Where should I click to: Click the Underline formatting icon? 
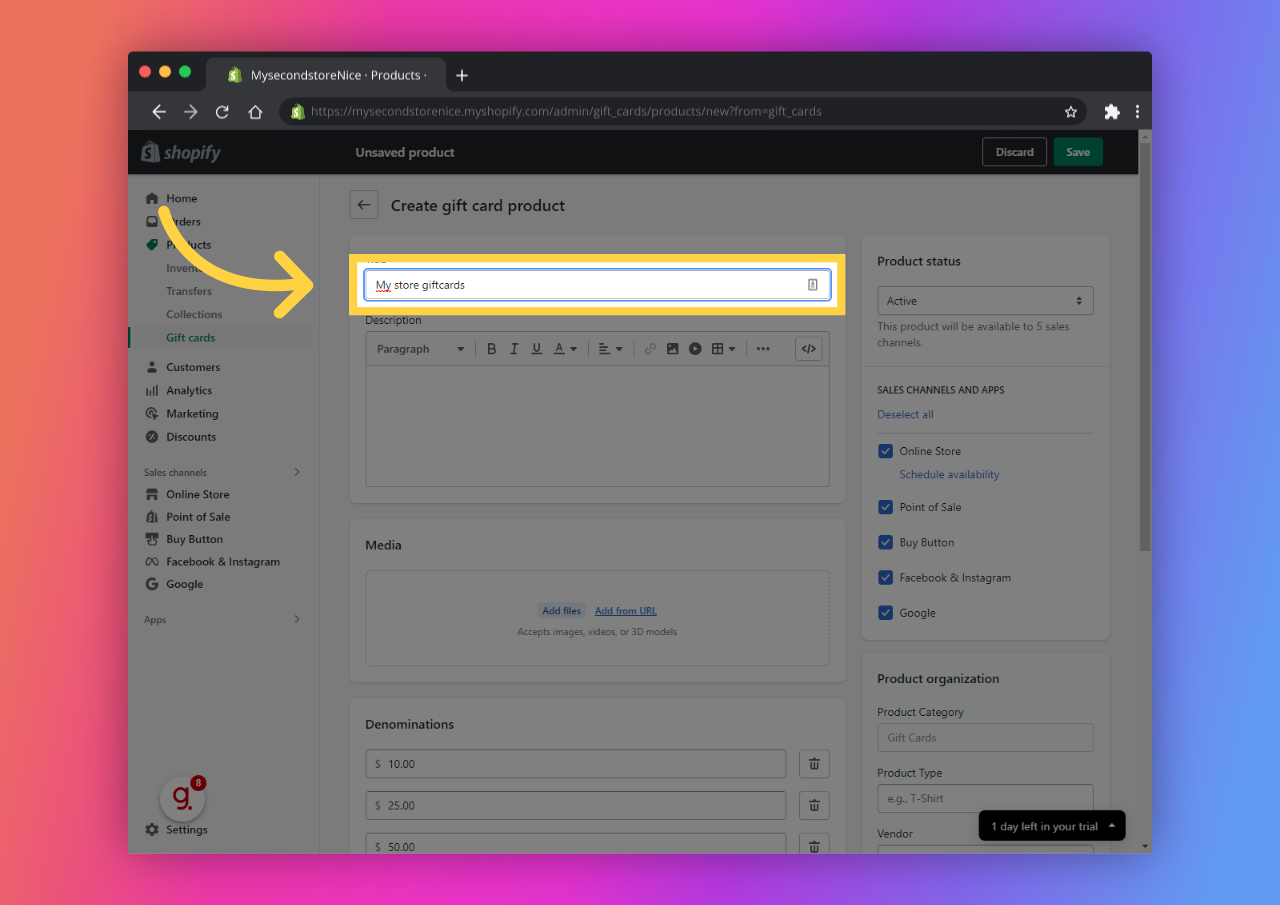(x=536, y=349)
